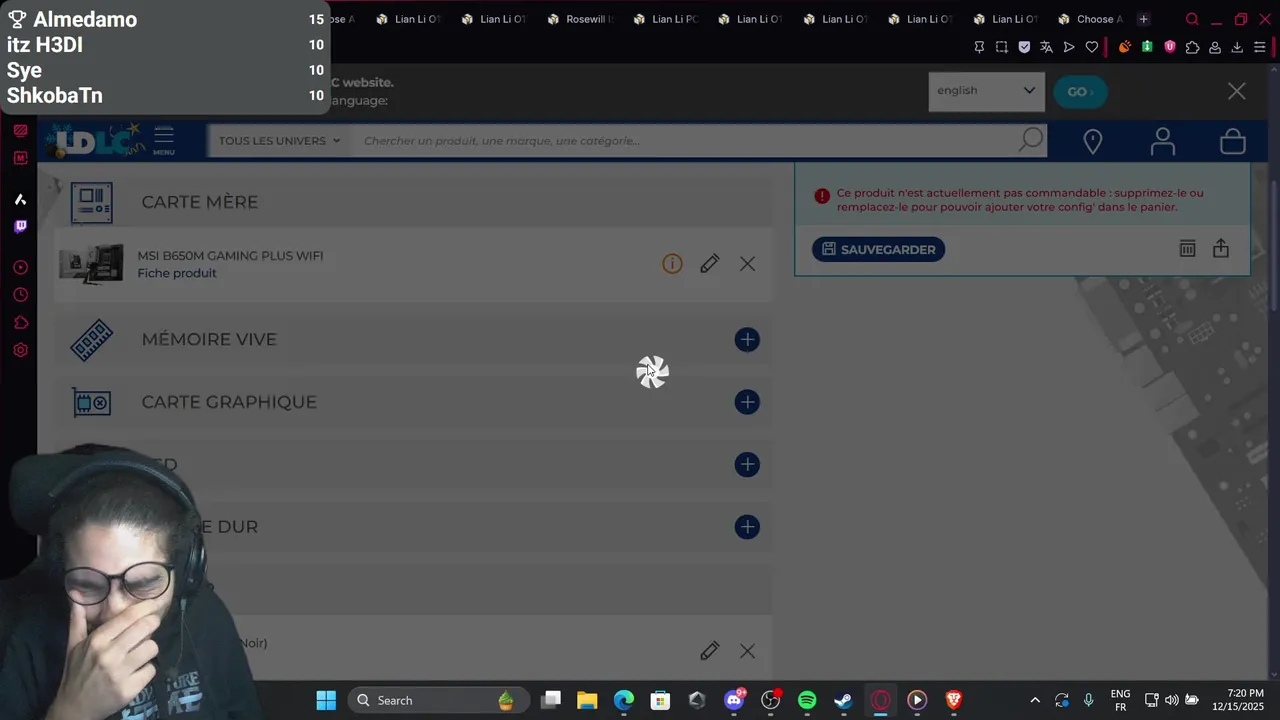1280x720 pixels.
Task: Show hidden tray icons chevron
Action: click(1035, 700)
